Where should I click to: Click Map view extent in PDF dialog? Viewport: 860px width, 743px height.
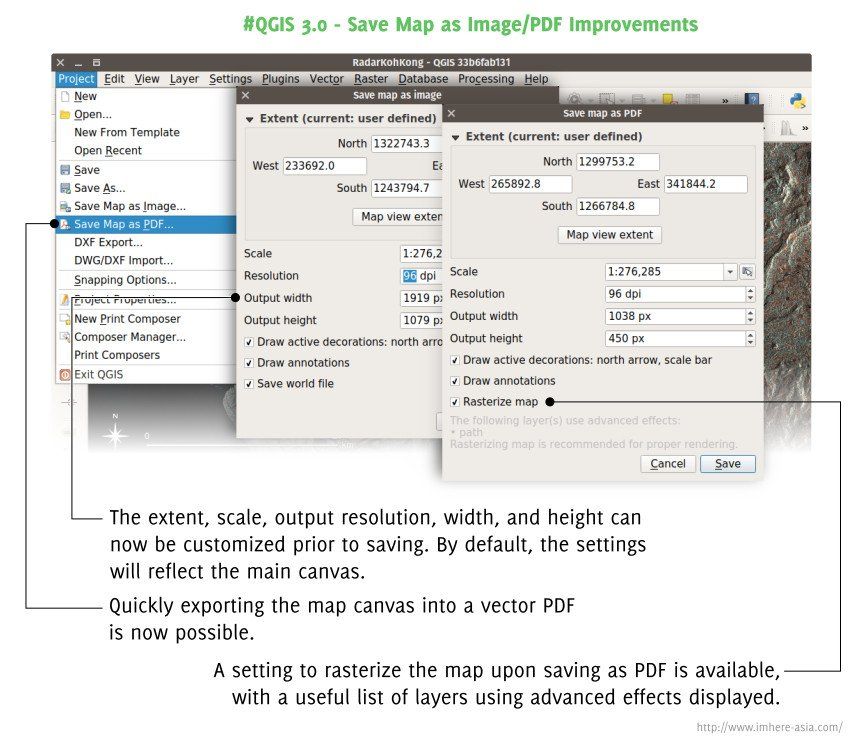(609, 235)
